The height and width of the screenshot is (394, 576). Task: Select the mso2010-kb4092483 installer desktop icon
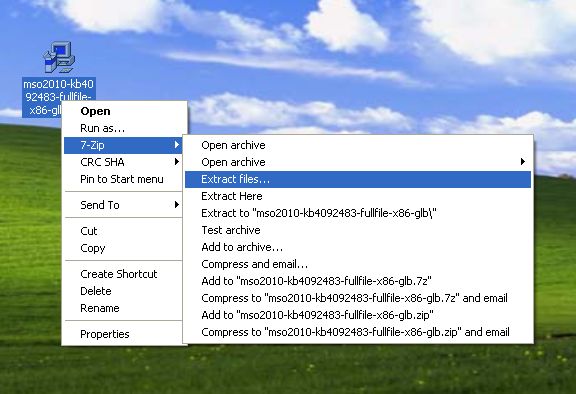(x=59, y=58)
